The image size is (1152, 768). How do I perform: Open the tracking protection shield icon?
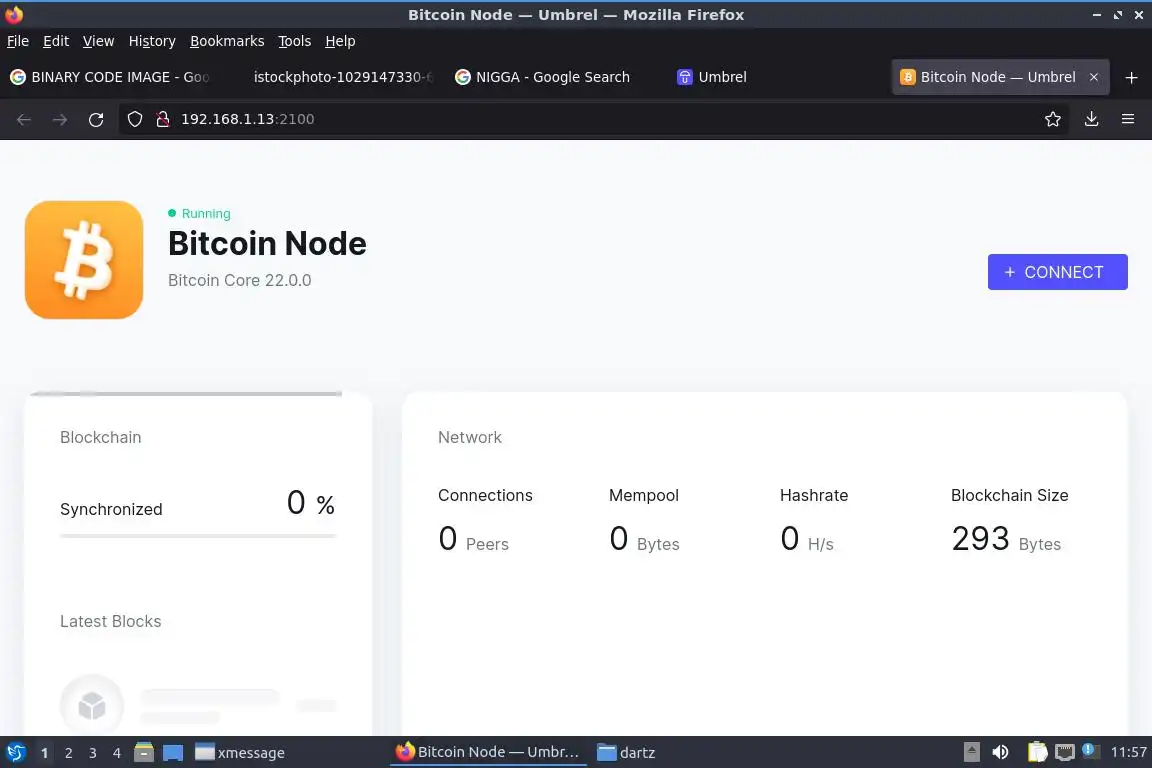point(134,119)
